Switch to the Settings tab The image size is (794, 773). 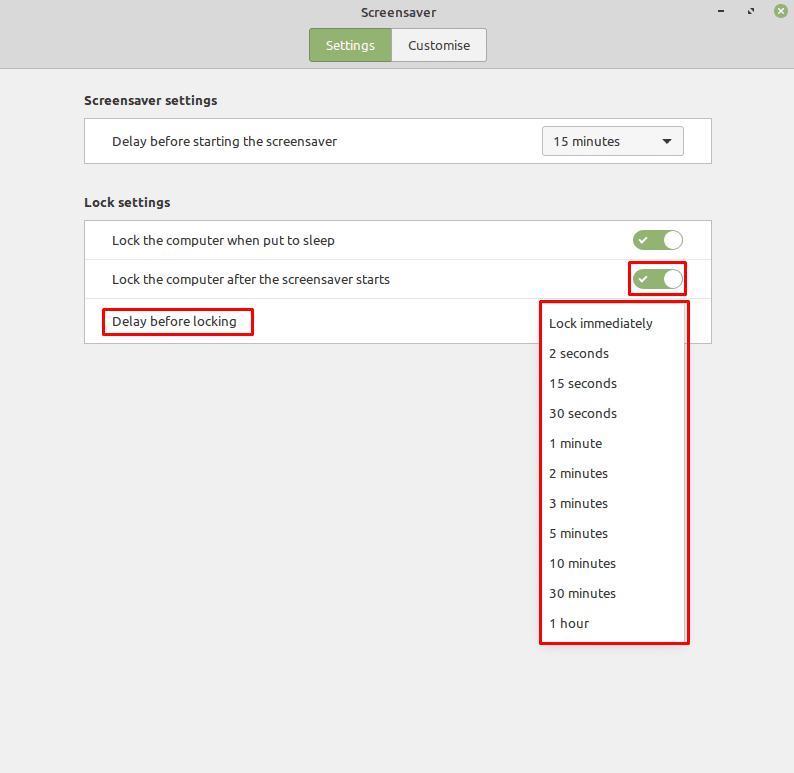pyautogui.click(x=350, y=45)
